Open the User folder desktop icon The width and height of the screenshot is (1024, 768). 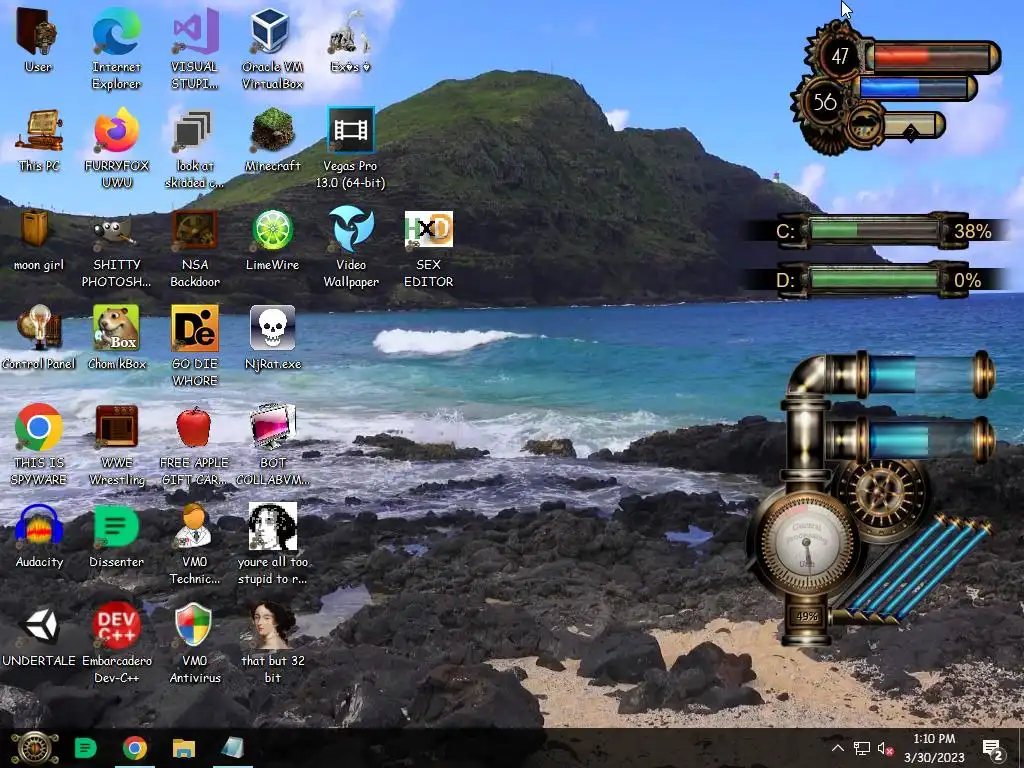point(38,40)
